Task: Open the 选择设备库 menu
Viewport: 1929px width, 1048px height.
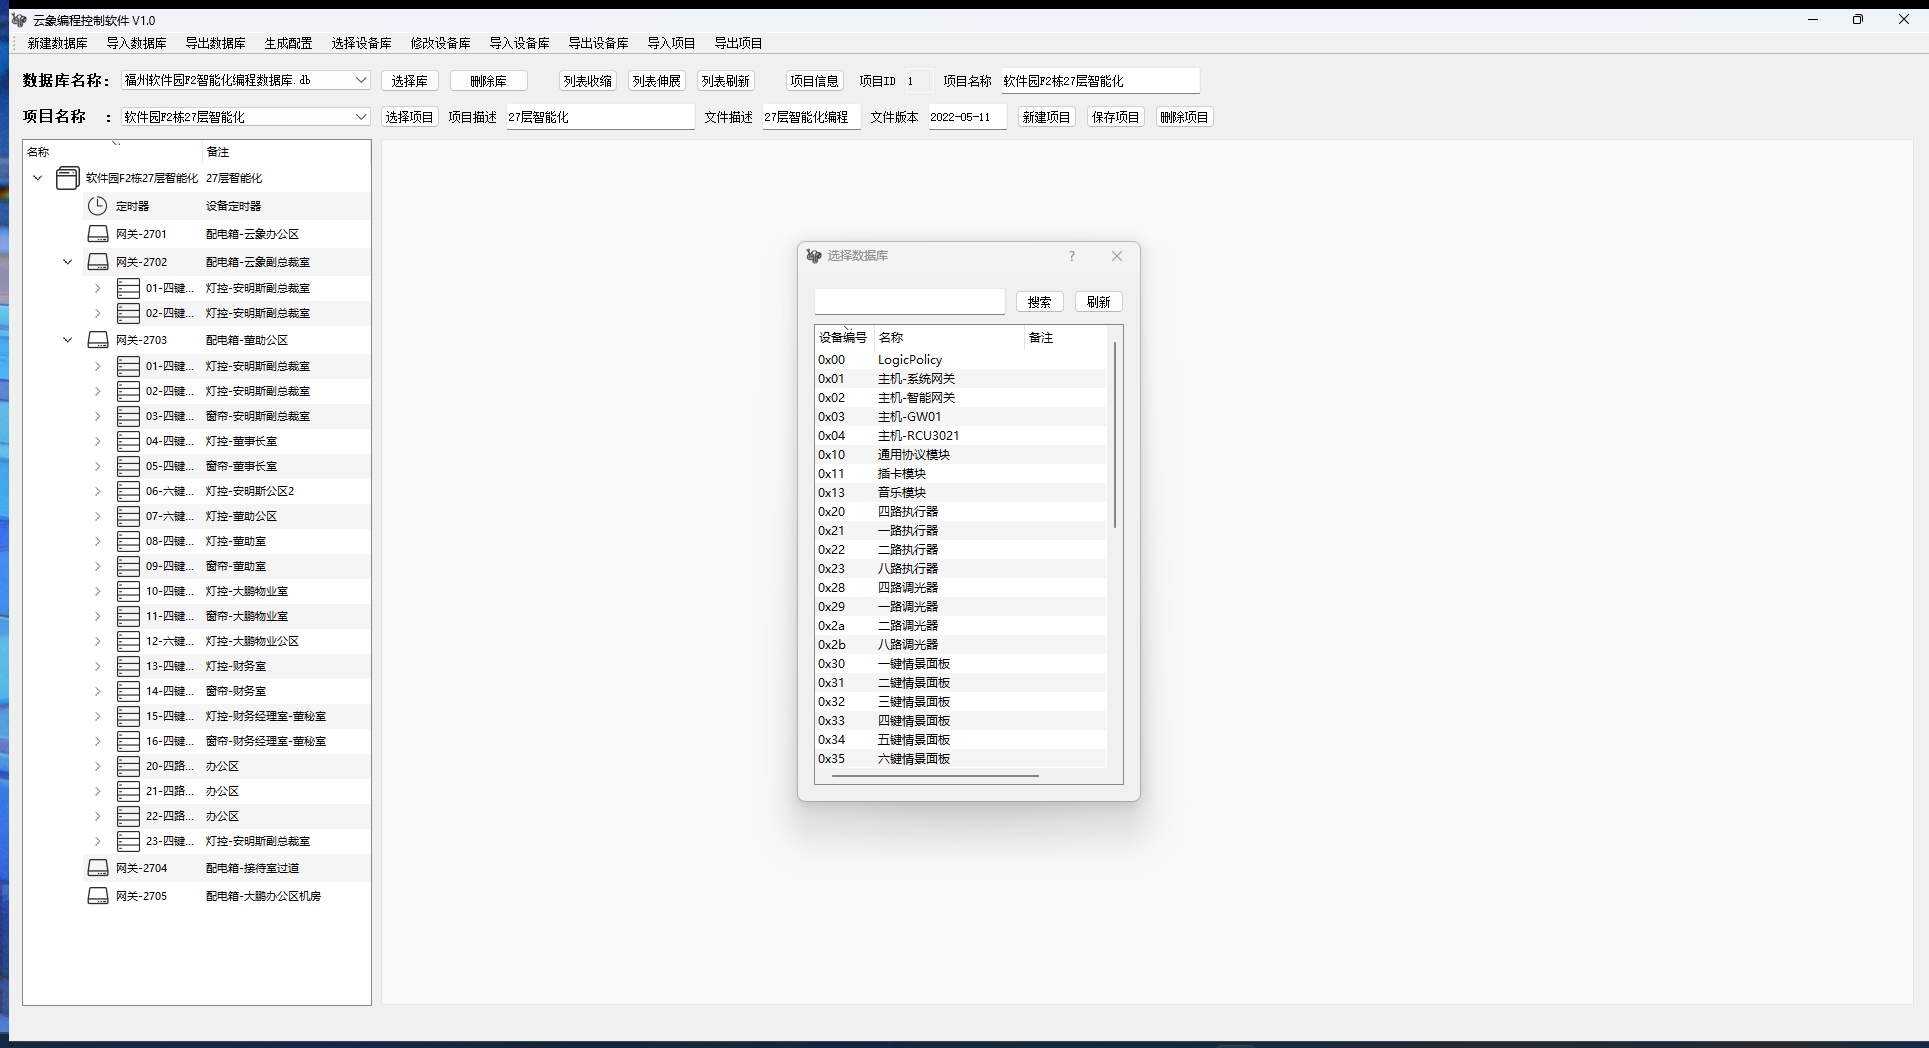Action: [x=361, y=43]
